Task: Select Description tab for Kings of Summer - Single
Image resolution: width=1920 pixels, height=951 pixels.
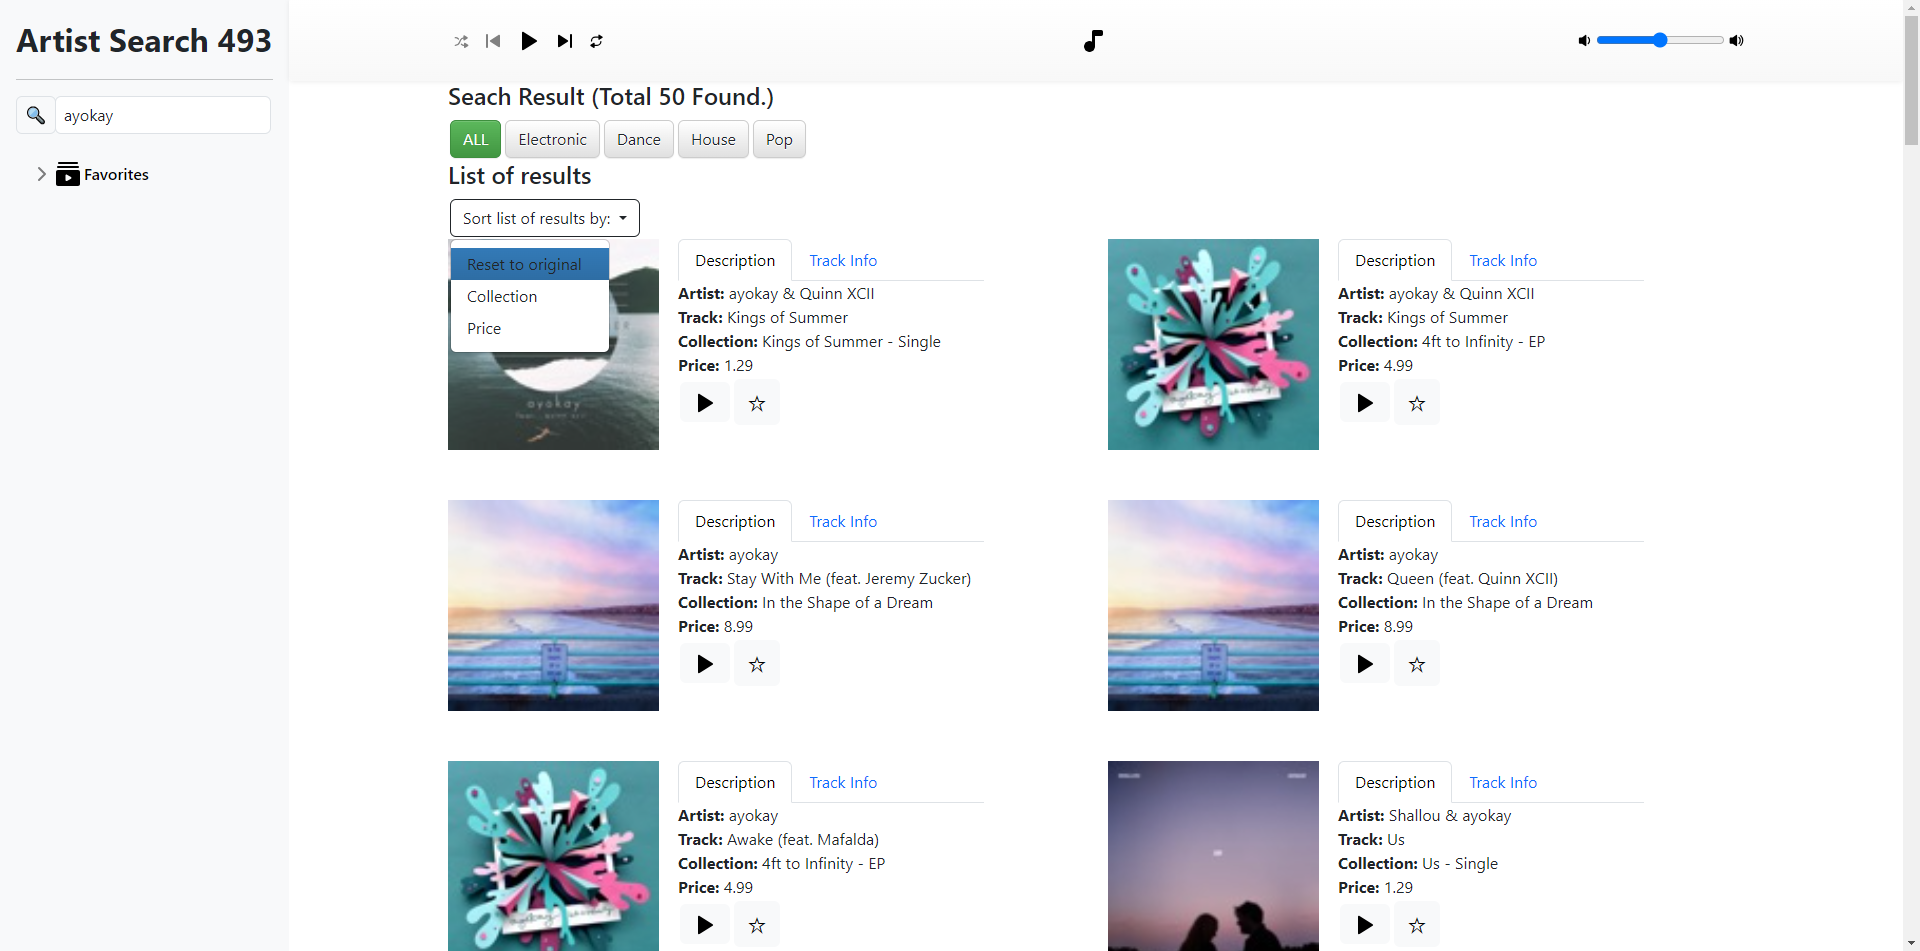Action: 735,260
